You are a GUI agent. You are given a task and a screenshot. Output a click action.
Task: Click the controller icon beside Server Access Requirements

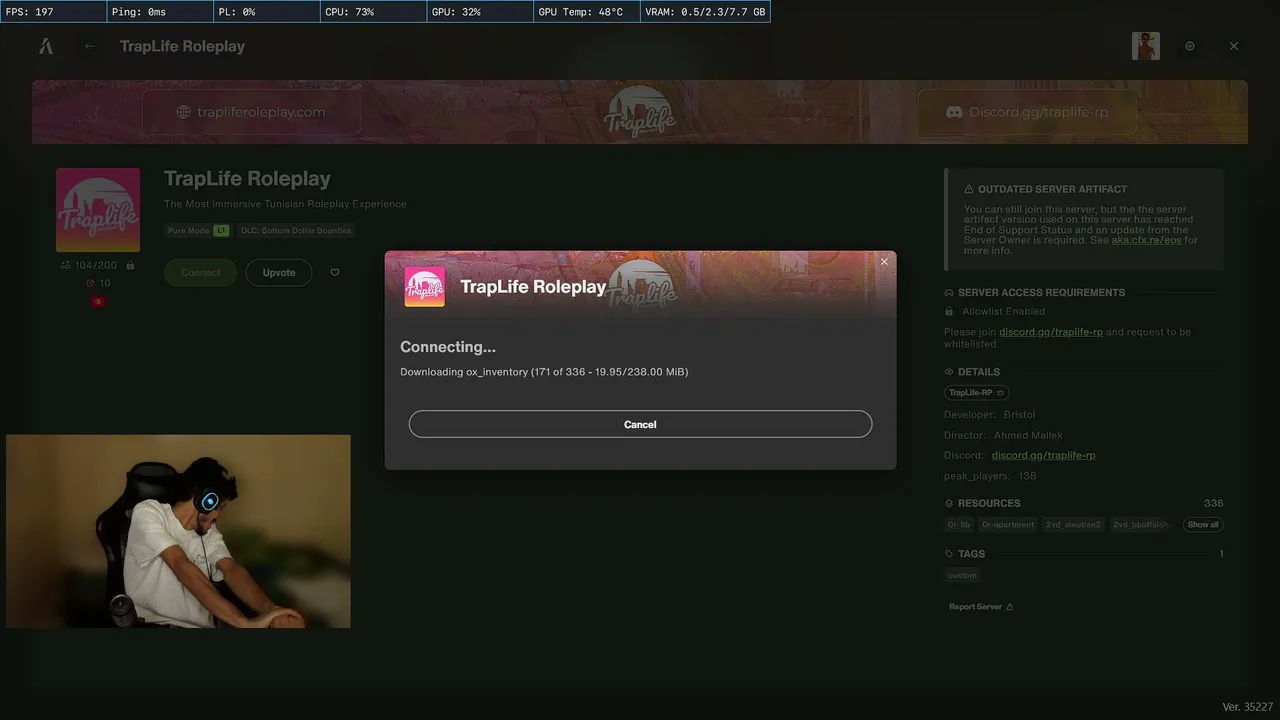point(949,293)
